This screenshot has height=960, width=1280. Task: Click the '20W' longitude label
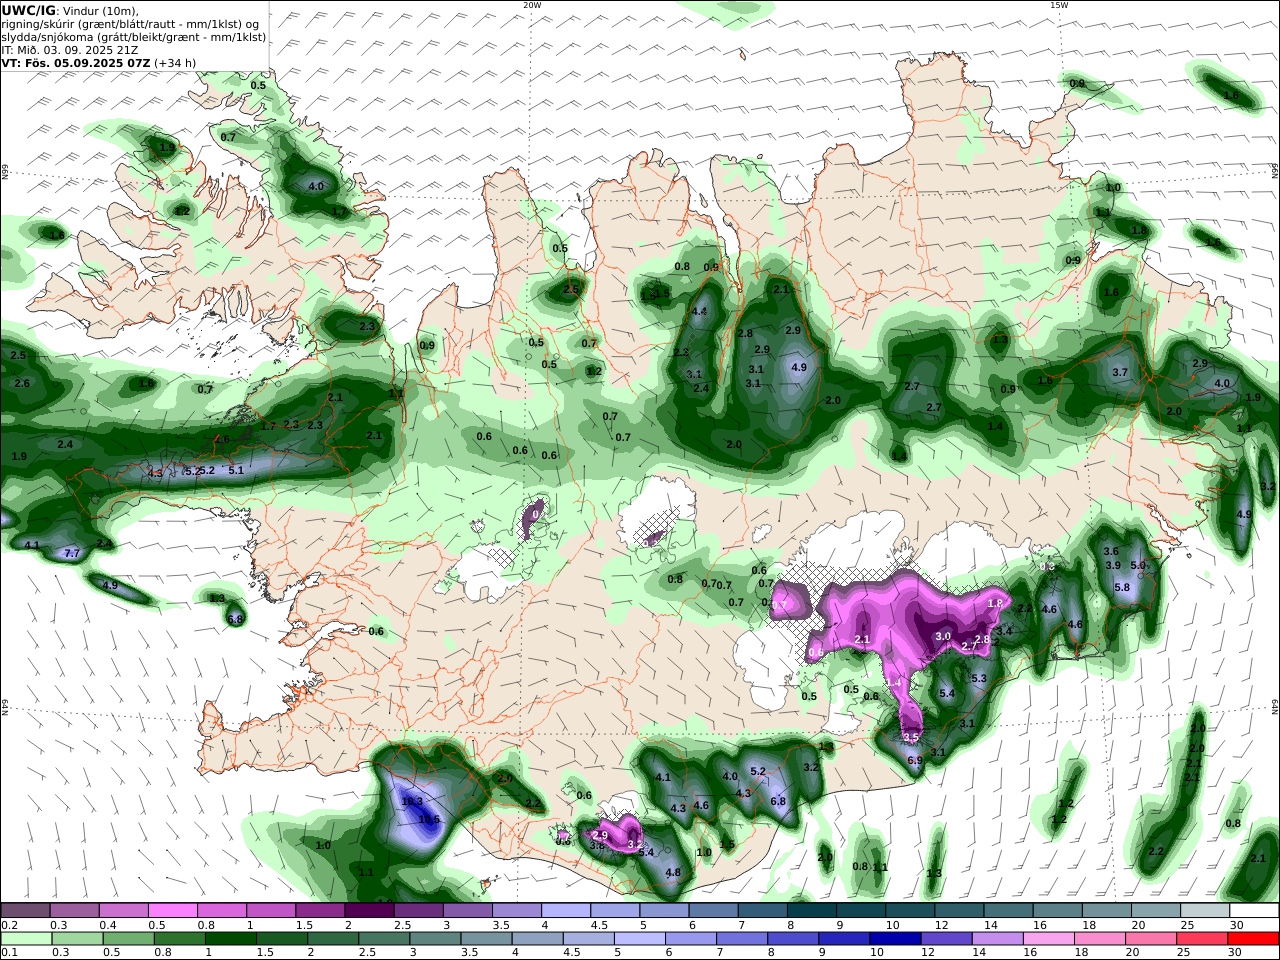(532, 5)
